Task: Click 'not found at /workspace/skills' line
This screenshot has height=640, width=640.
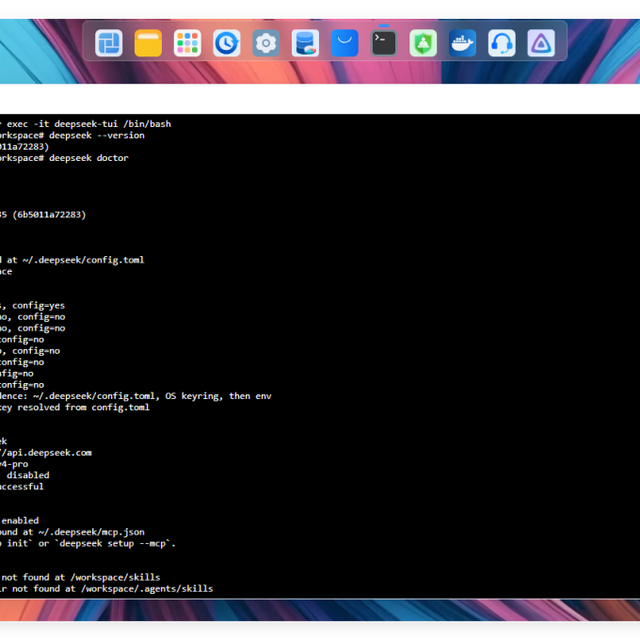Action: 80,578
